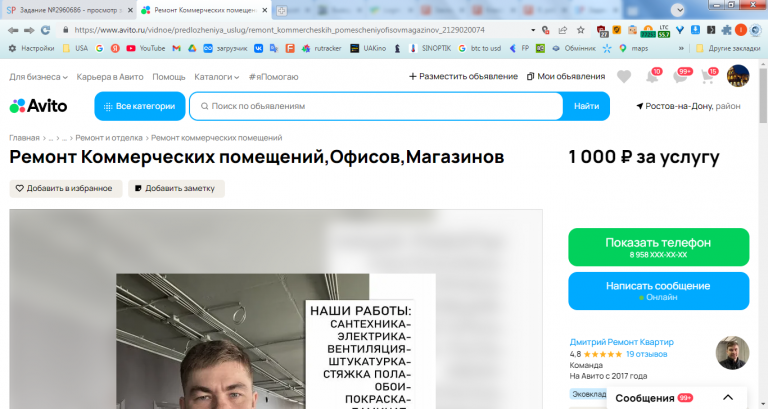768x409 pixels.
Task: Open the 19 отзывов reviews link
Action: click(x=647, y=354)
